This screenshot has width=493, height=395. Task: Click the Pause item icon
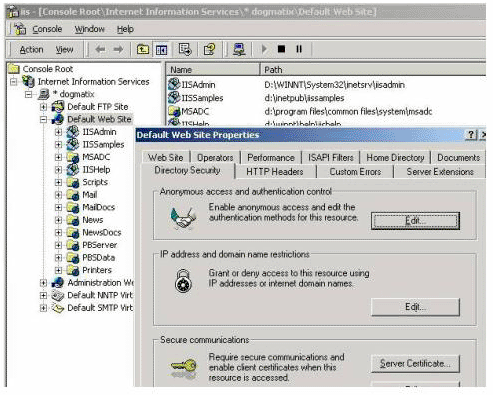pyautogui.click(x=299, y=49)
